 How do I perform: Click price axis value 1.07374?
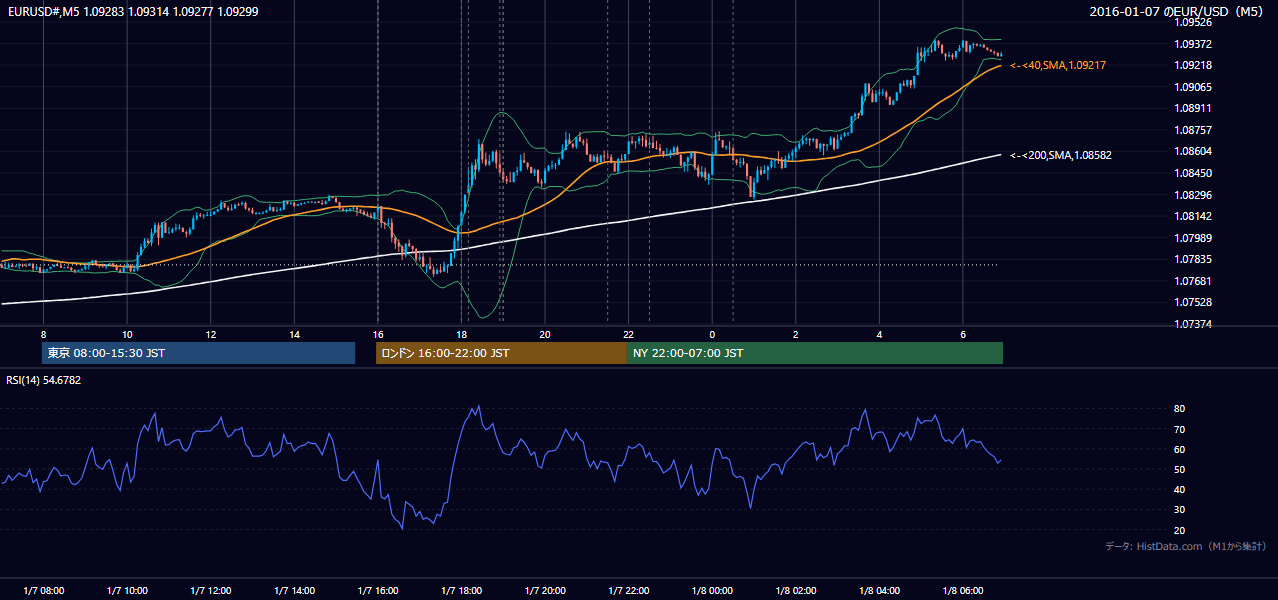coord(1193,324)
